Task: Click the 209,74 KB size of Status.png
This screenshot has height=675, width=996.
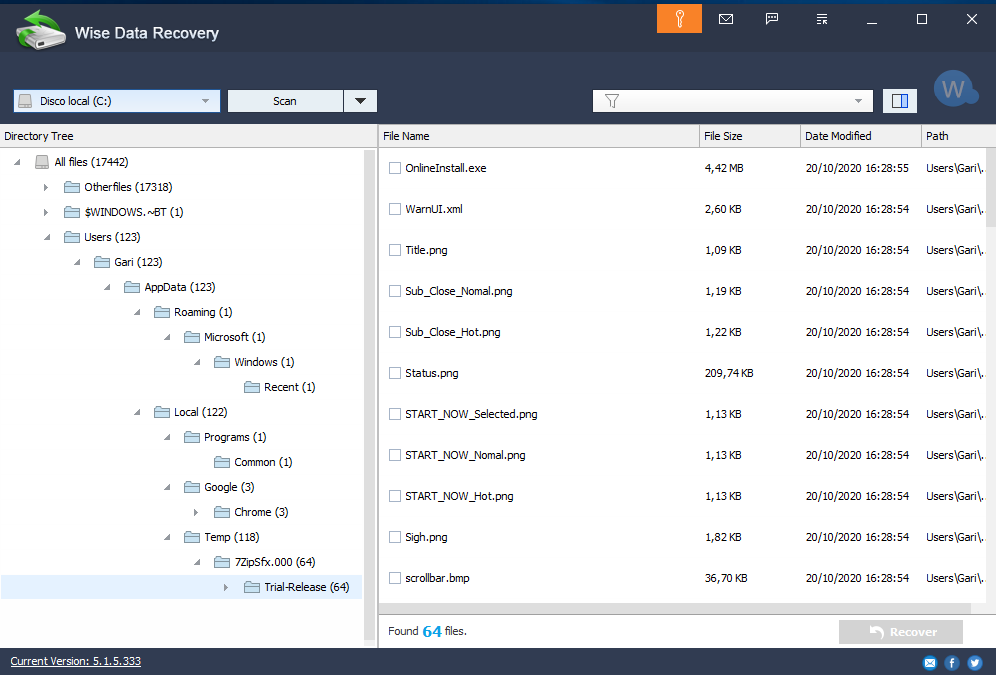Action: (729, 373)
